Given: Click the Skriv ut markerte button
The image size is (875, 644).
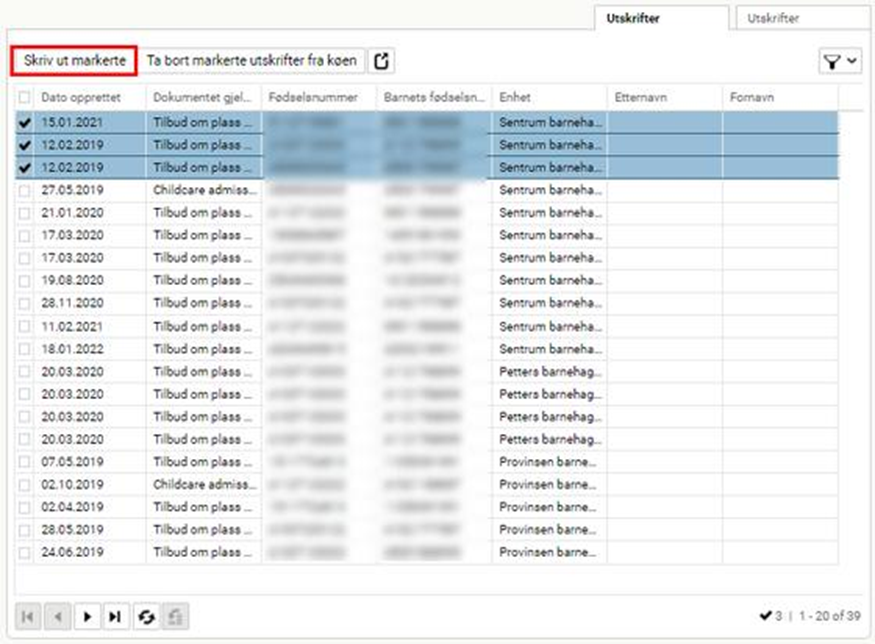Looking at the screenshot, I should click(75, 61).
